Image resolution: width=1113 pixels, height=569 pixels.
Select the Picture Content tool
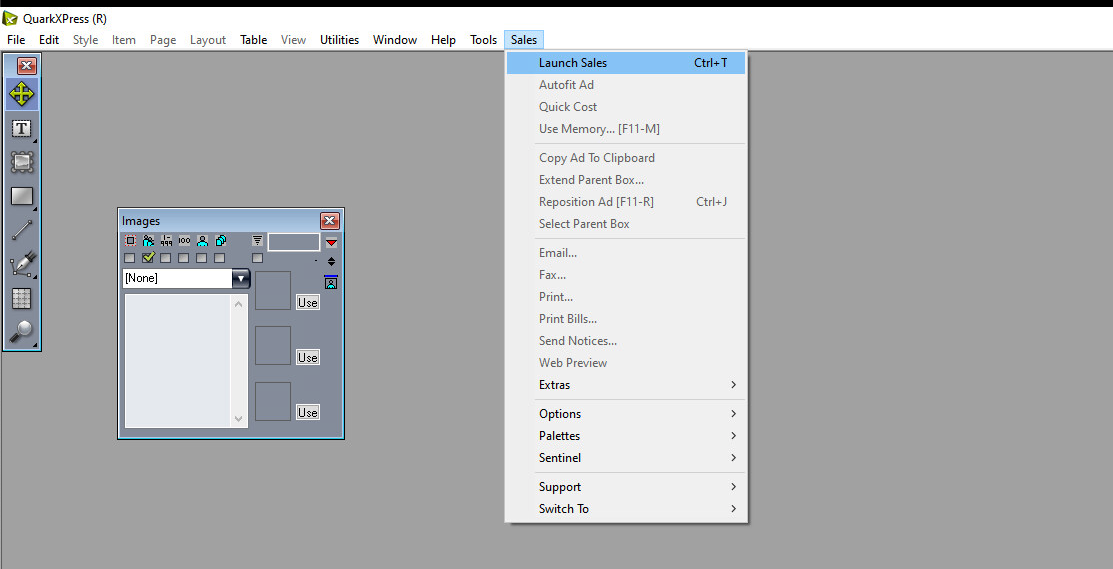click(x=22, y=162)
